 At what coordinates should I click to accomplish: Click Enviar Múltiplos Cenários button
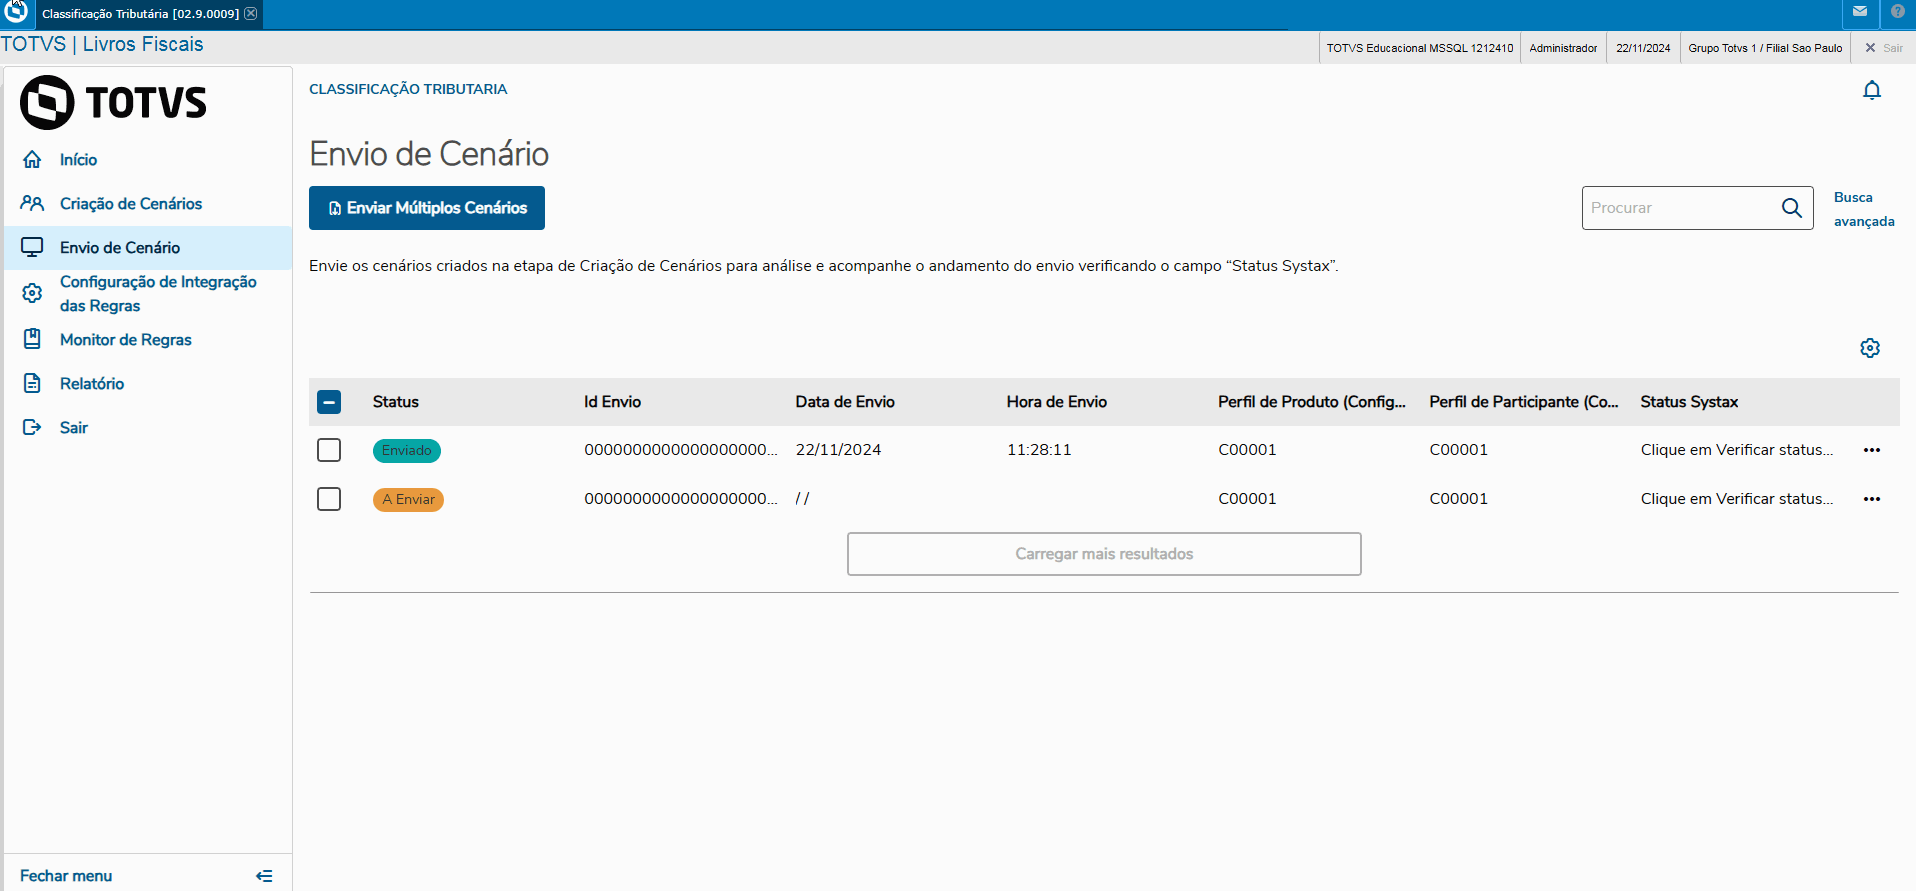point(427,208)
